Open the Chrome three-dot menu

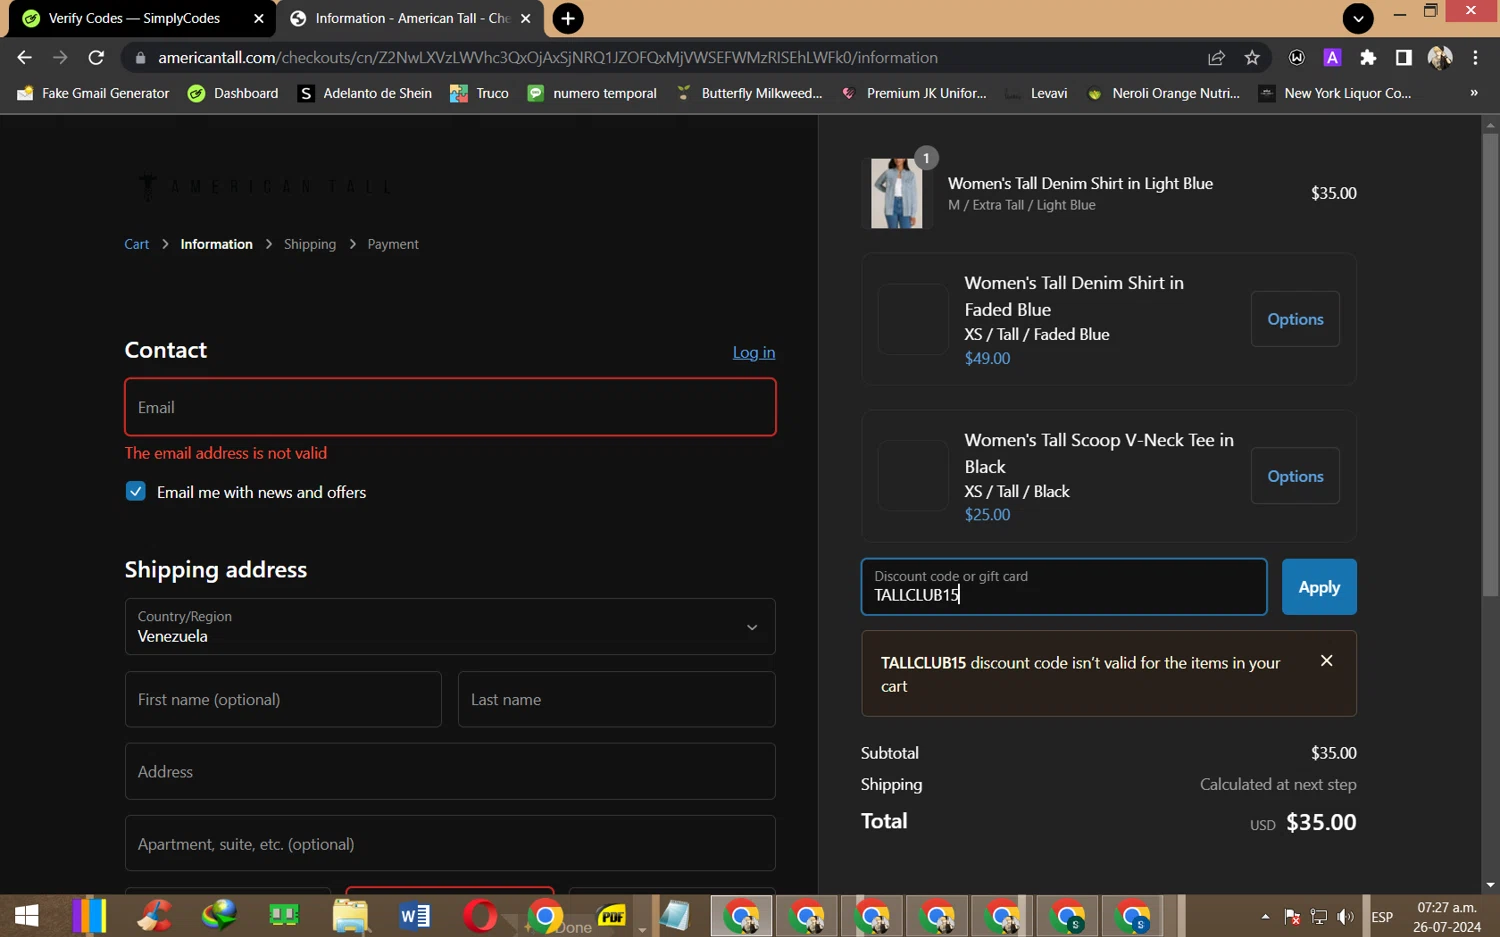[x=1475, y=58]
